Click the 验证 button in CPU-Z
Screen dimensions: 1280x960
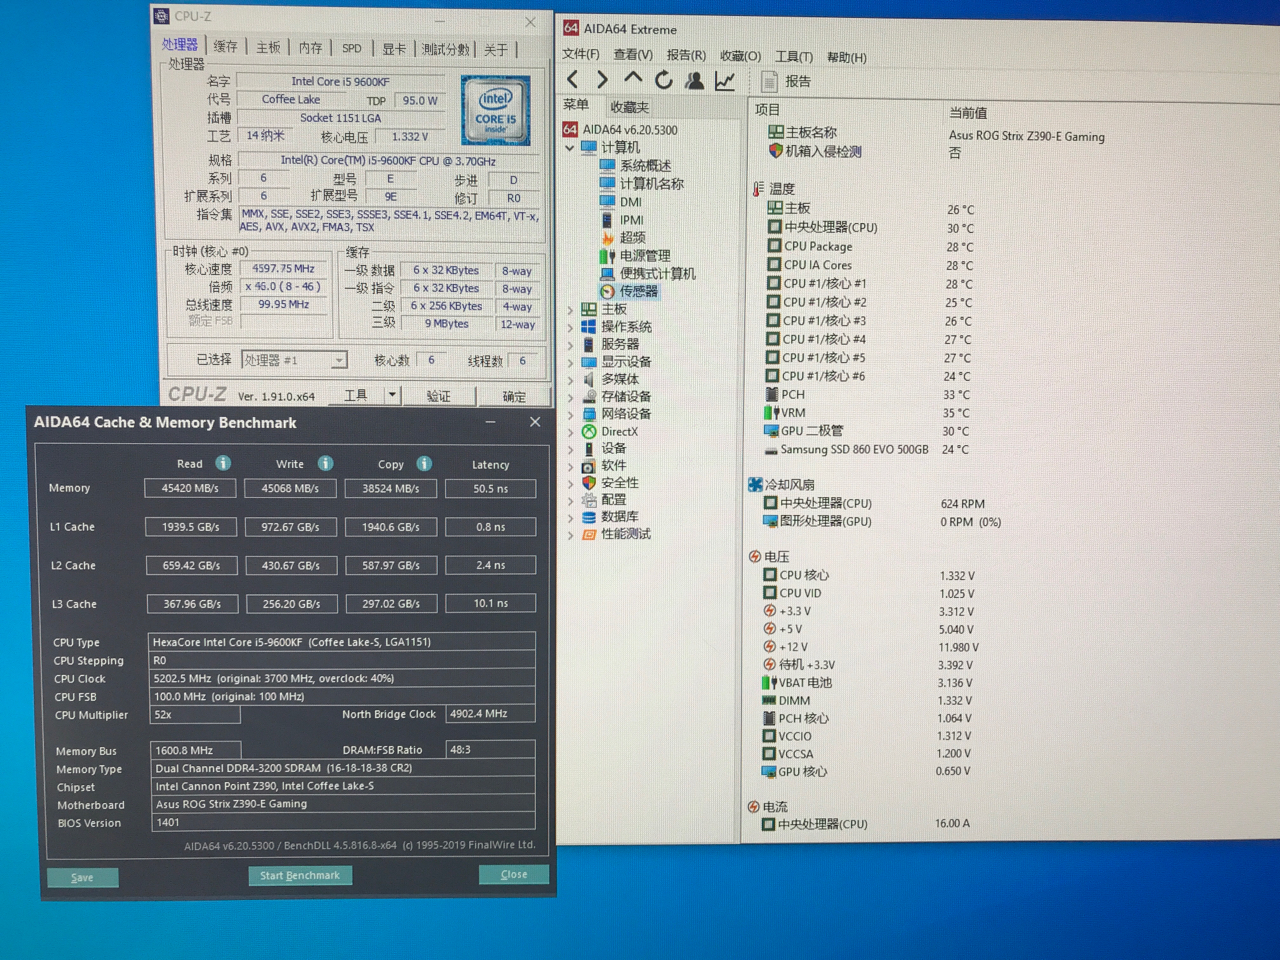tap(440, 395)
